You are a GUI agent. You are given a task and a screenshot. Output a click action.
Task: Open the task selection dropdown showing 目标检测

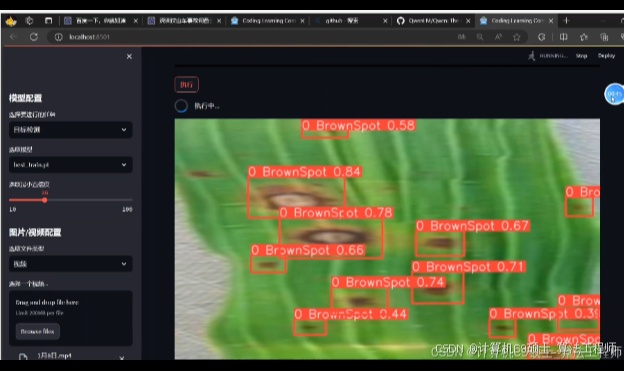70,130
